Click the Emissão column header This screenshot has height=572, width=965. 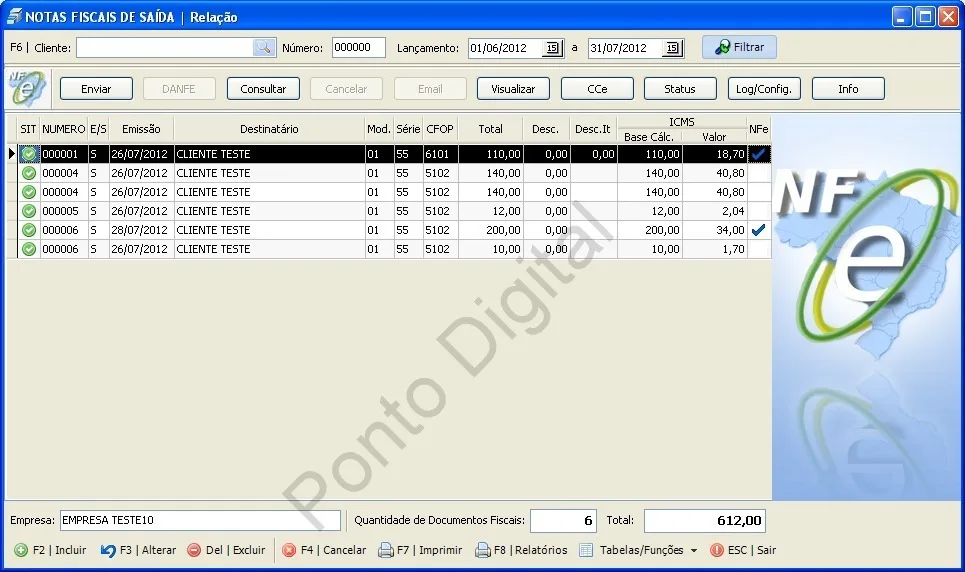click(141, 129)
